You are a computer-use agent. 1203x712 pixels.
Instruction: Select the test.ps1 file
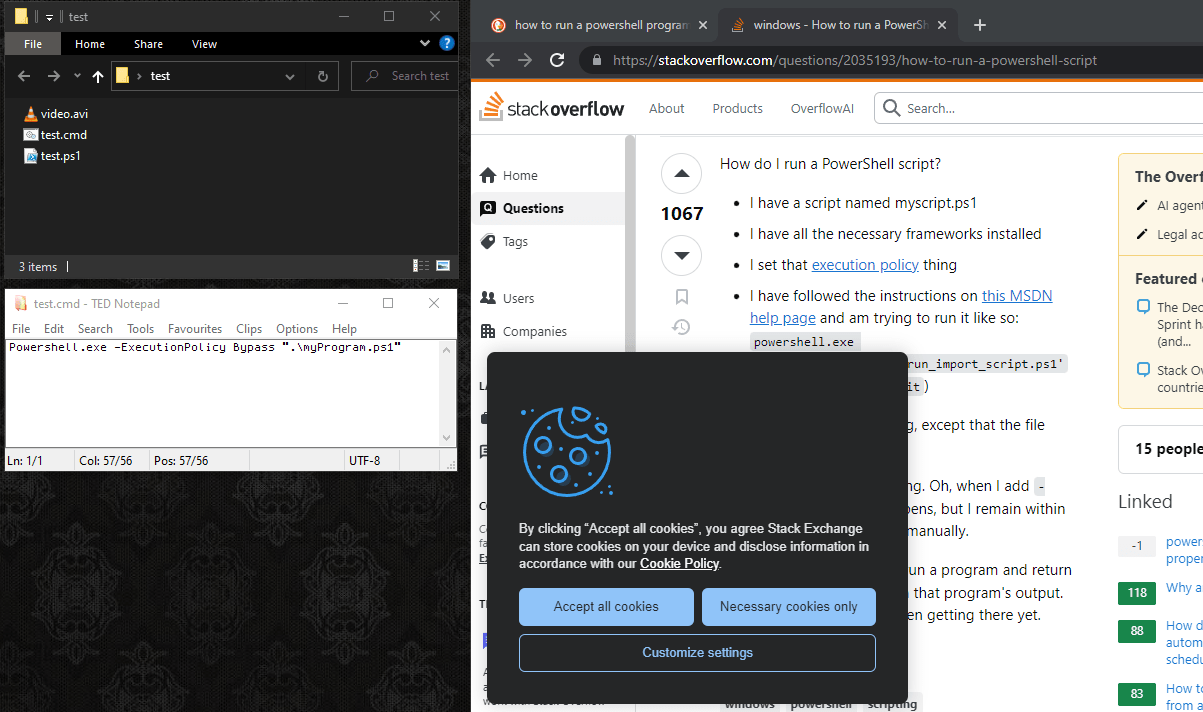60,156
